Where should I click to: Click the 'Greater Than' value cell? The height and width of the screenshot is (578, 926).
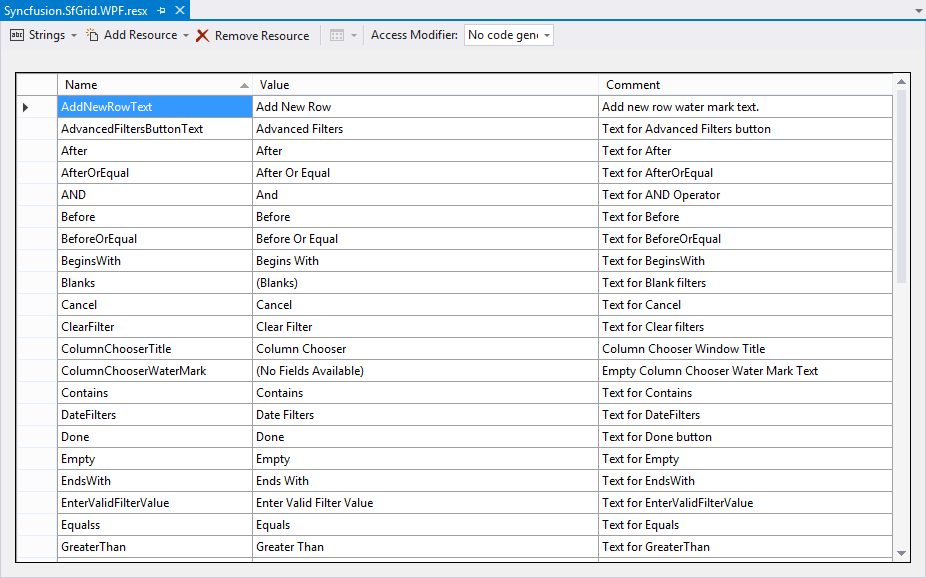click(x=425, y=547)
